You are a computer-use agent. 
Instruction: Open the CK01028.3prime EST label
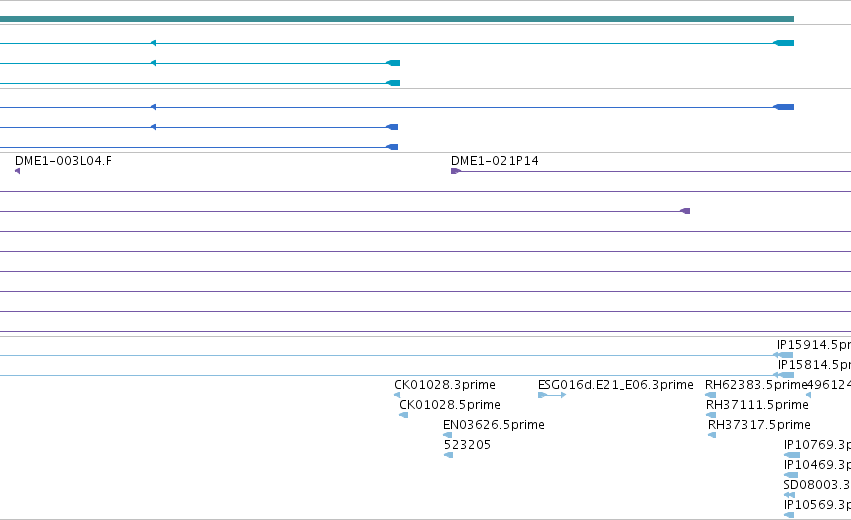pyautogui.click(x=444, y=385)
